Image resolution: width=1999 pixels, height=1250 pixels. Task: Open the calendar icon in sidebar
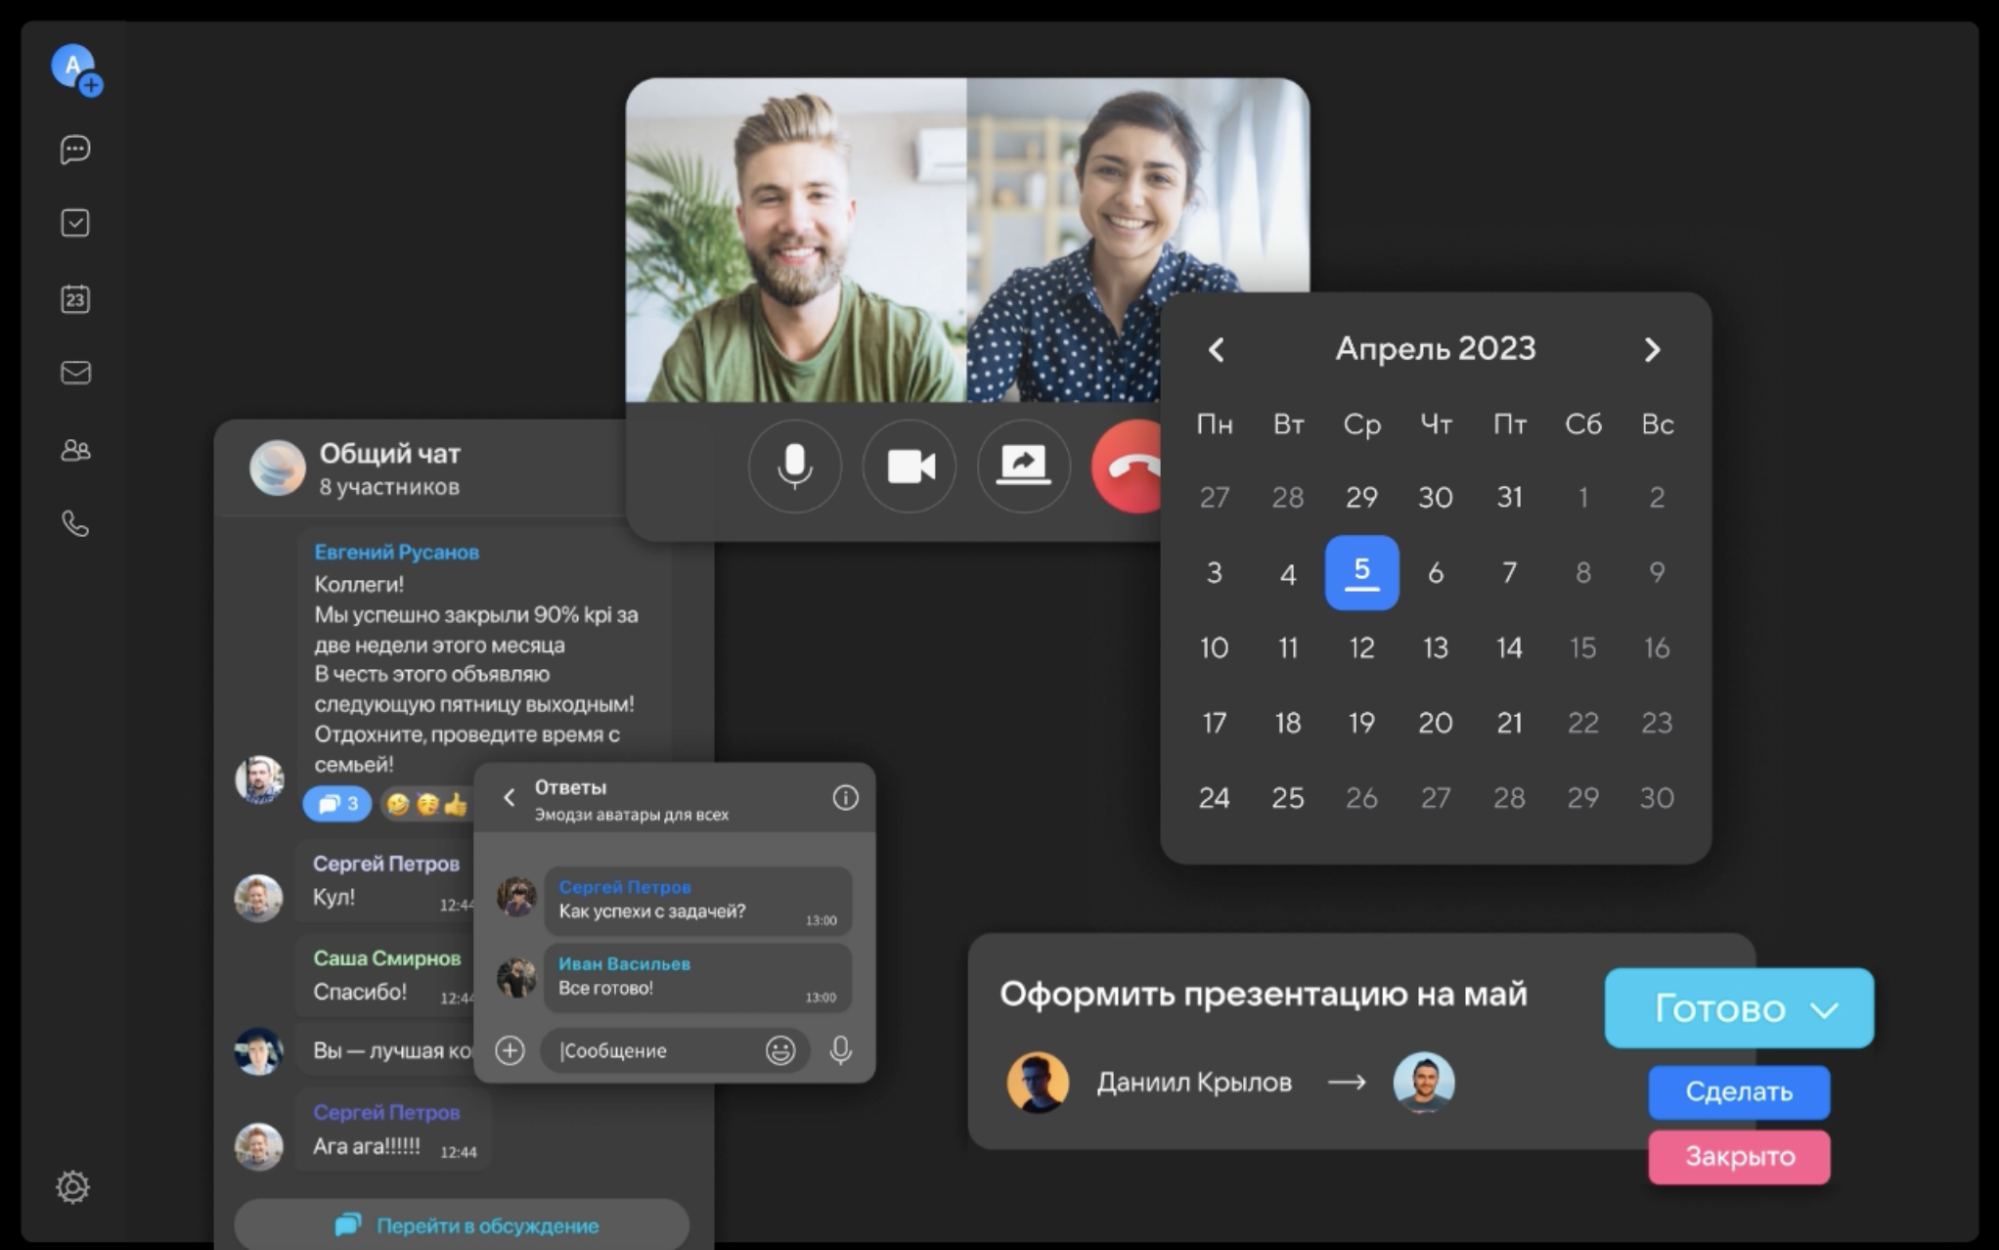coord(75,298)
